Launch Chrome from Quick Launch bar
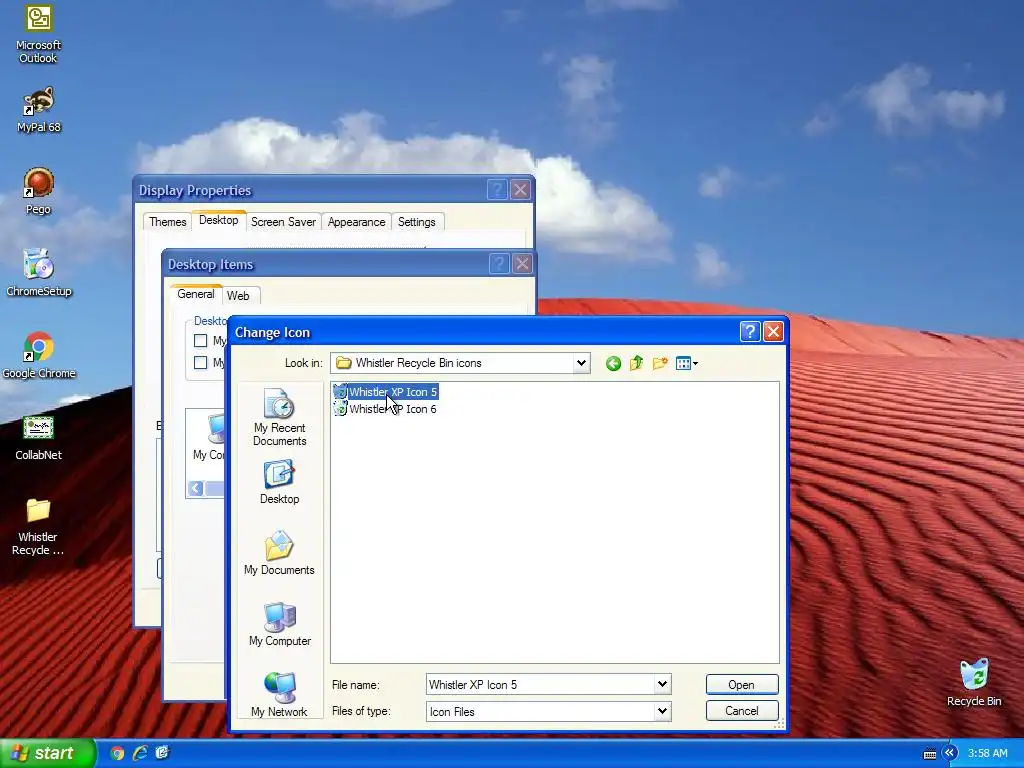Screen dimensions: 1024x768 (x=118, y=753)
